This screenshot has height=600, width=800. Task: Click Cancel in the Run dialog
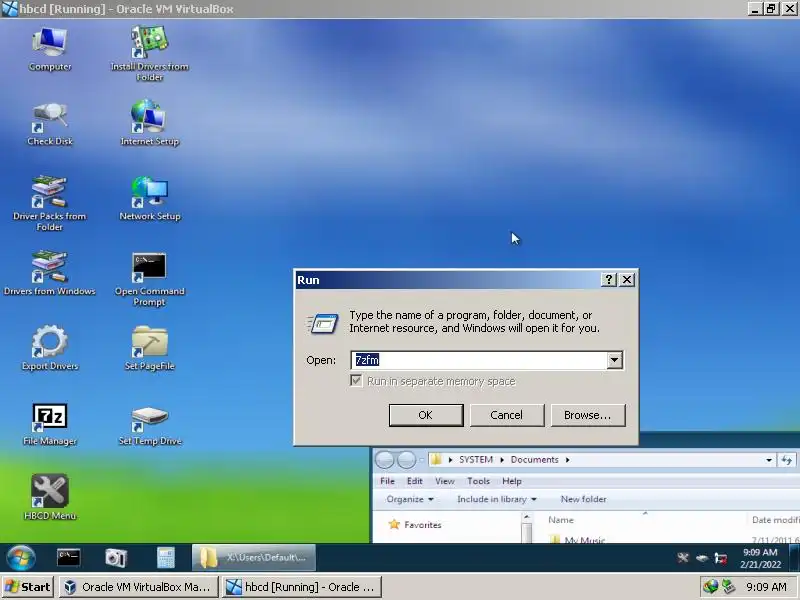coord(507,415)
